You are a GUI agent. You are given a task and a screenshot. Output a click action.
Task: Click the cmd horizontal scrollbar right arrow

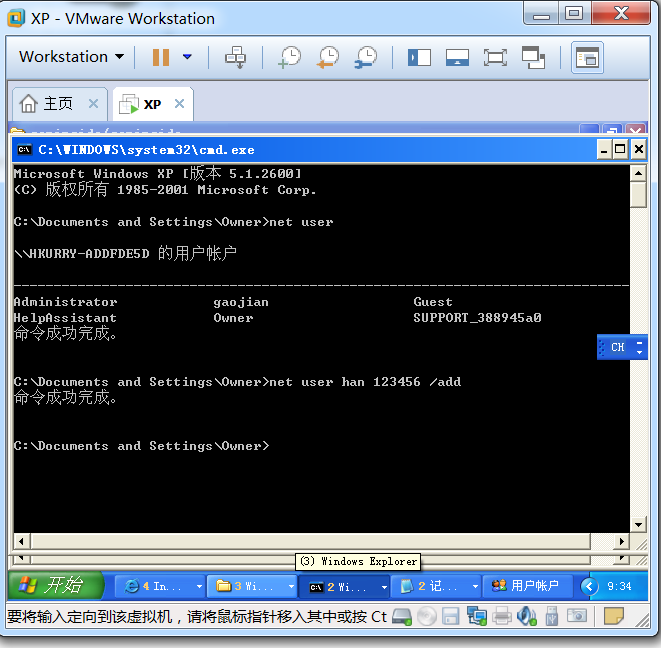pyautogui.click(x=622, y=541)
